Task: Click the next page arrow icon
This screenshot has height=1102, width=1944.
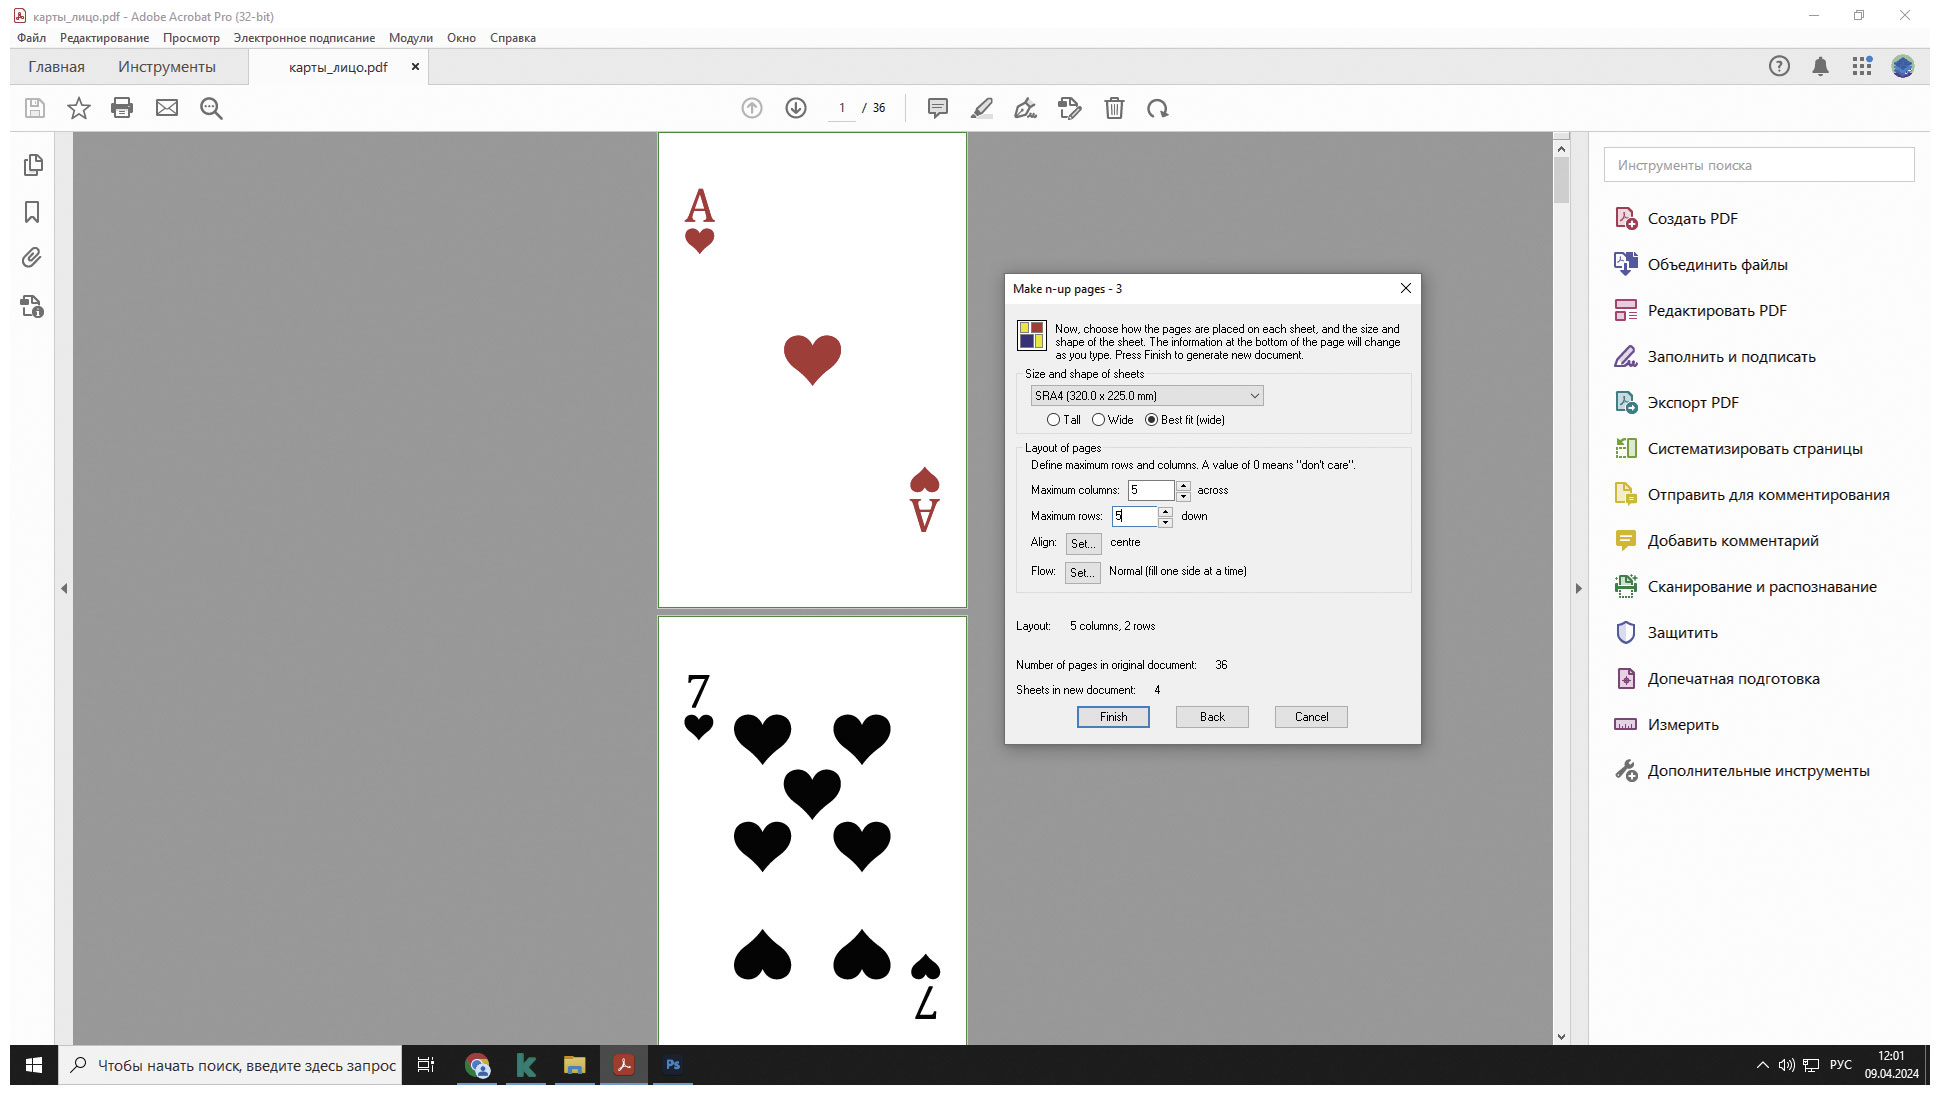Action: point(796,108)
